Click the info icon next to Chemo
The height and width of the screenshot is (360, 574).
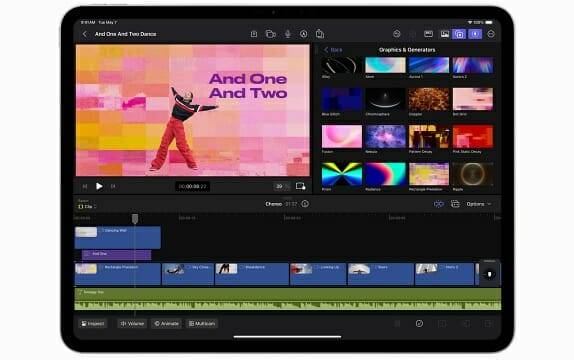point(305,204)
